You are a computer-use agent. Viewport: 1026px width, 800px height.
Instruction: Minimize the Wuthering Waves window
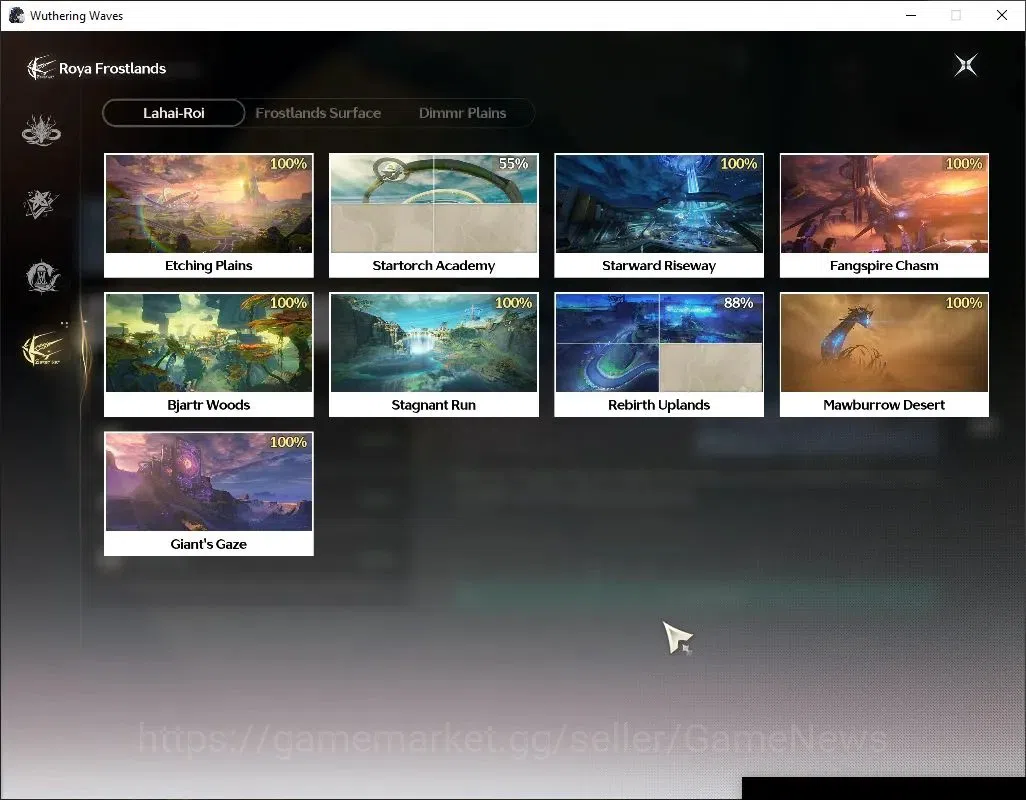[911, 15]
